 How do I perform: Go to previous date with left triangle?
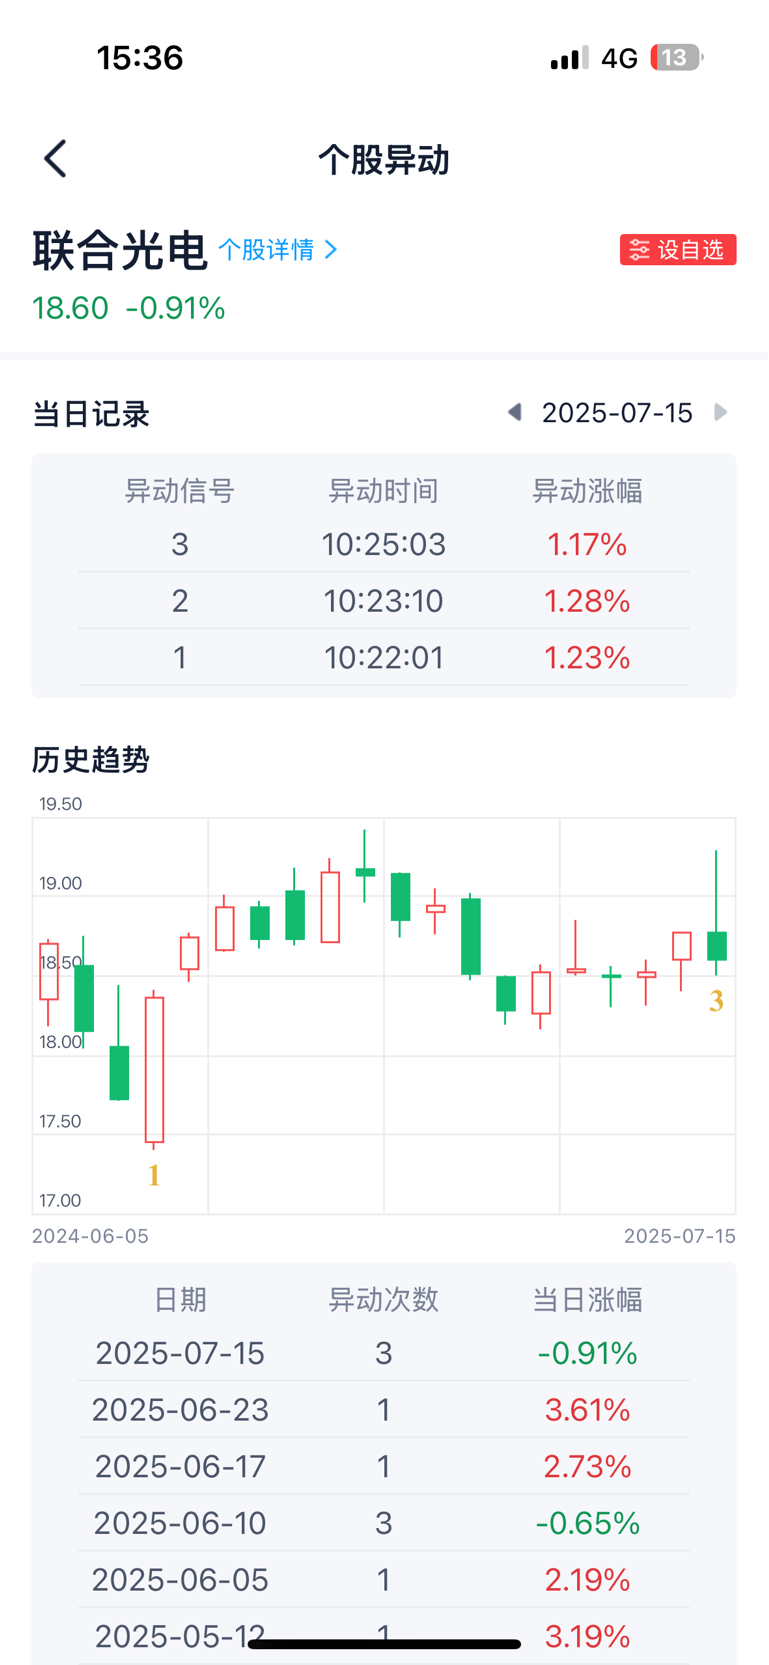(x=514, y=412)
